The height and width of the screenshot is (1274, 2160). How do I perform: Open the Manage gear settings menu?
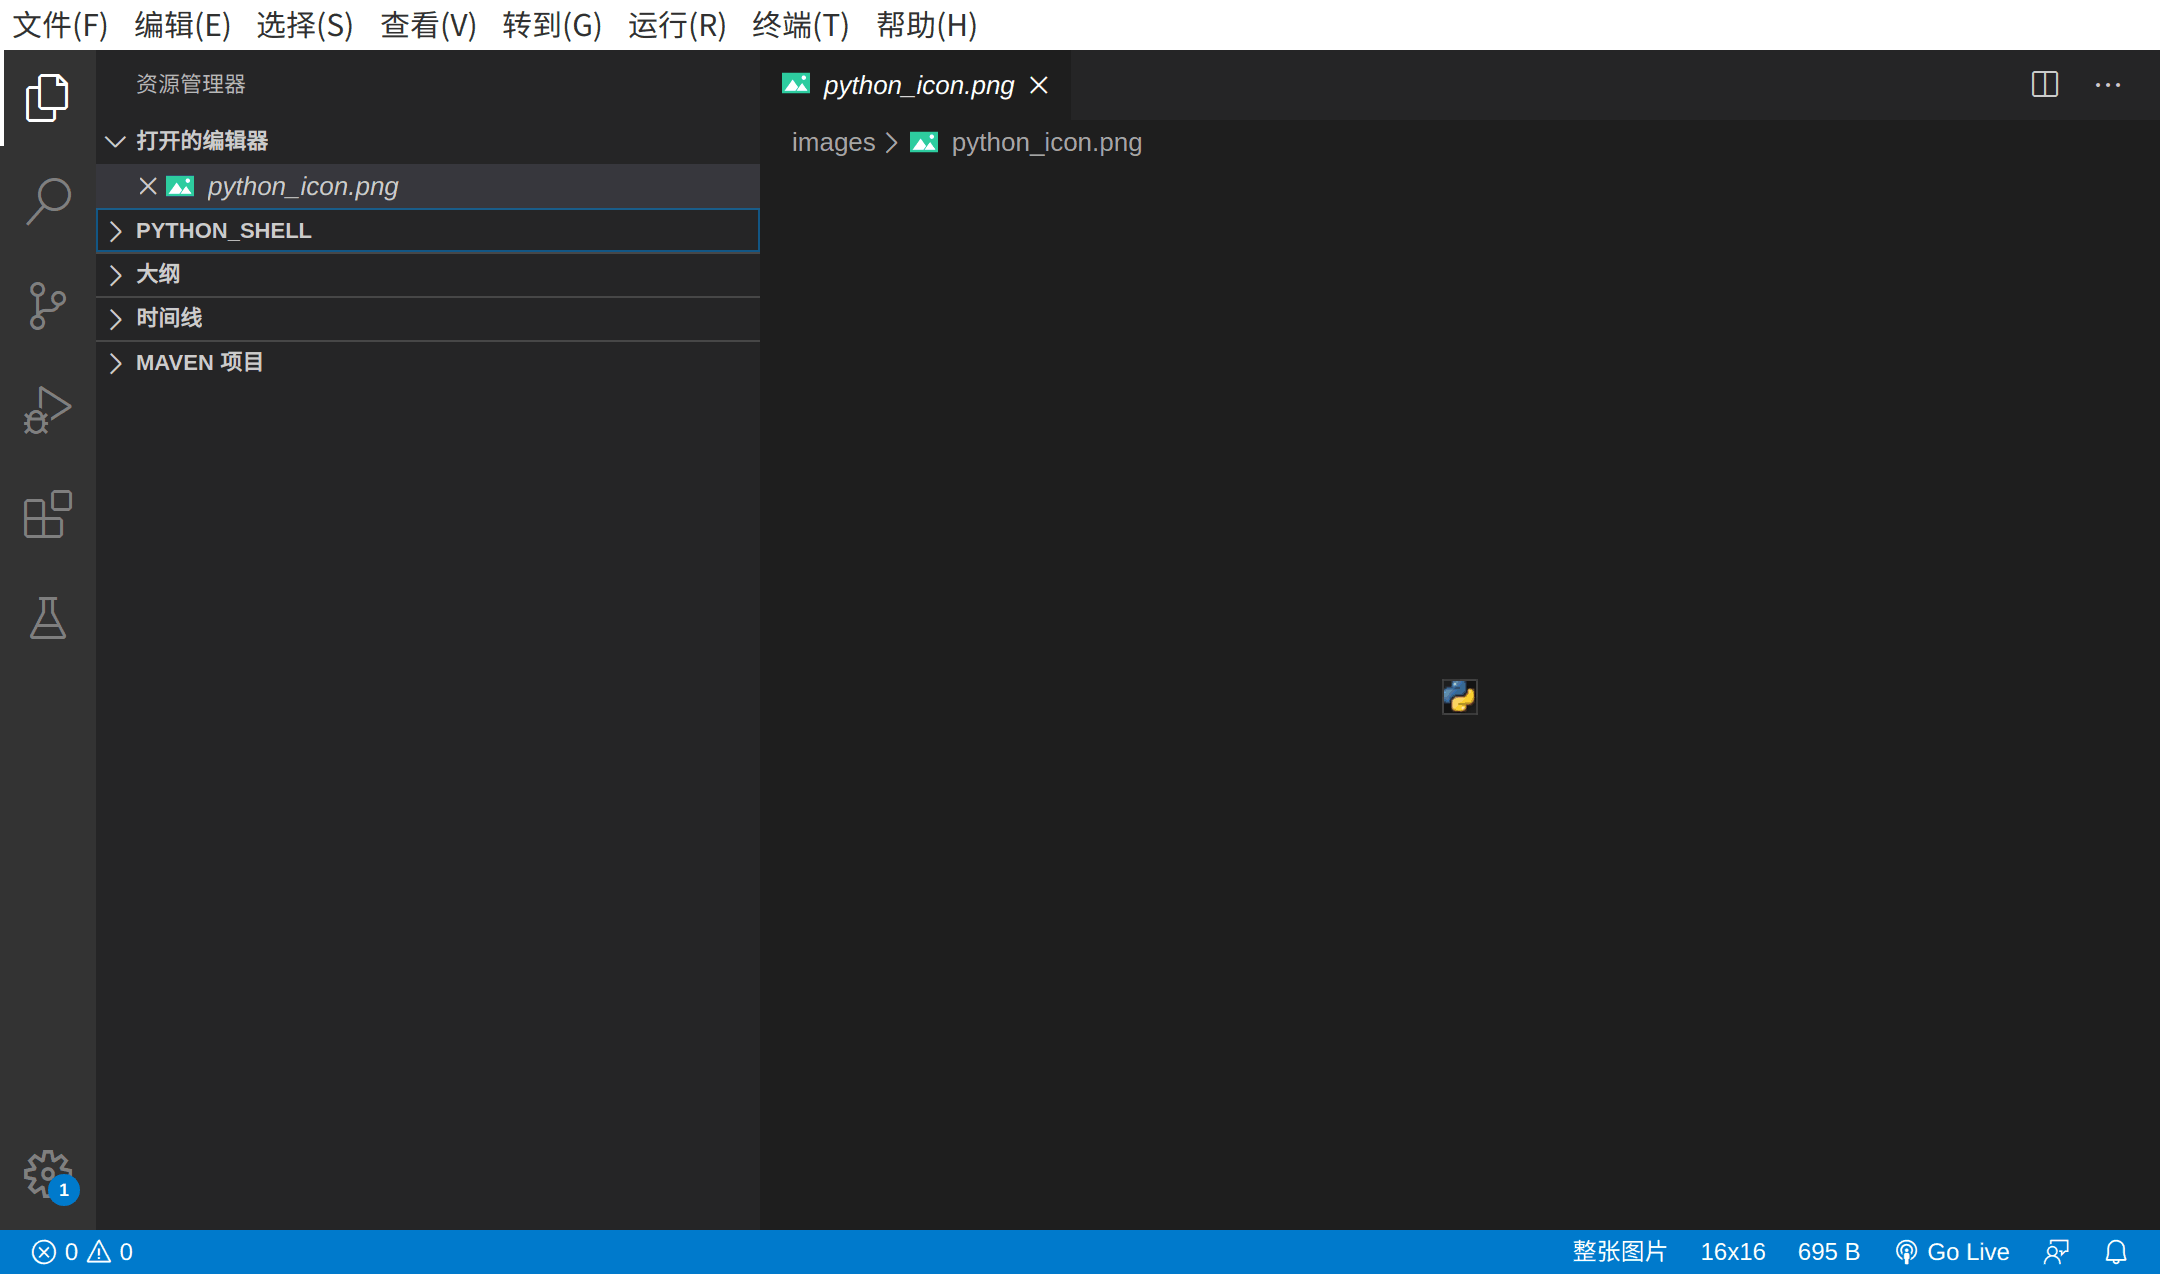coord(47,1174)
